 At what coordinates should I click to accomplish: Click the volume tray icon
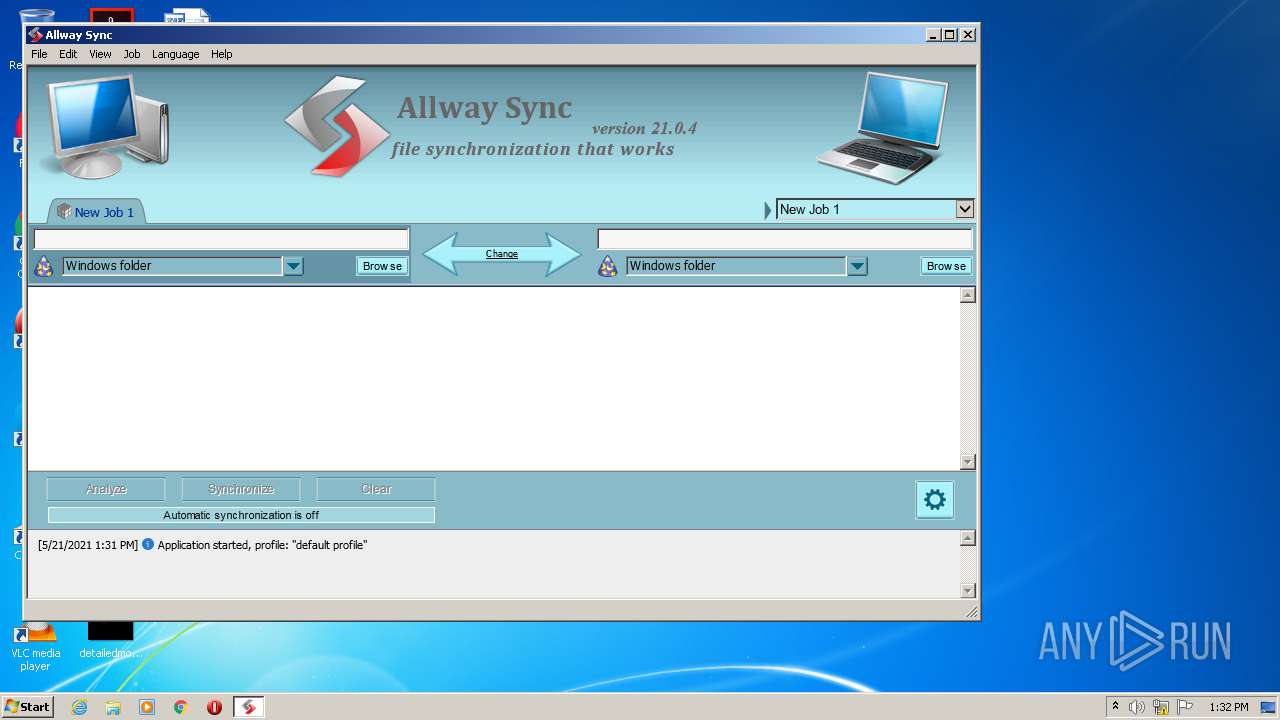point(1137,707)
